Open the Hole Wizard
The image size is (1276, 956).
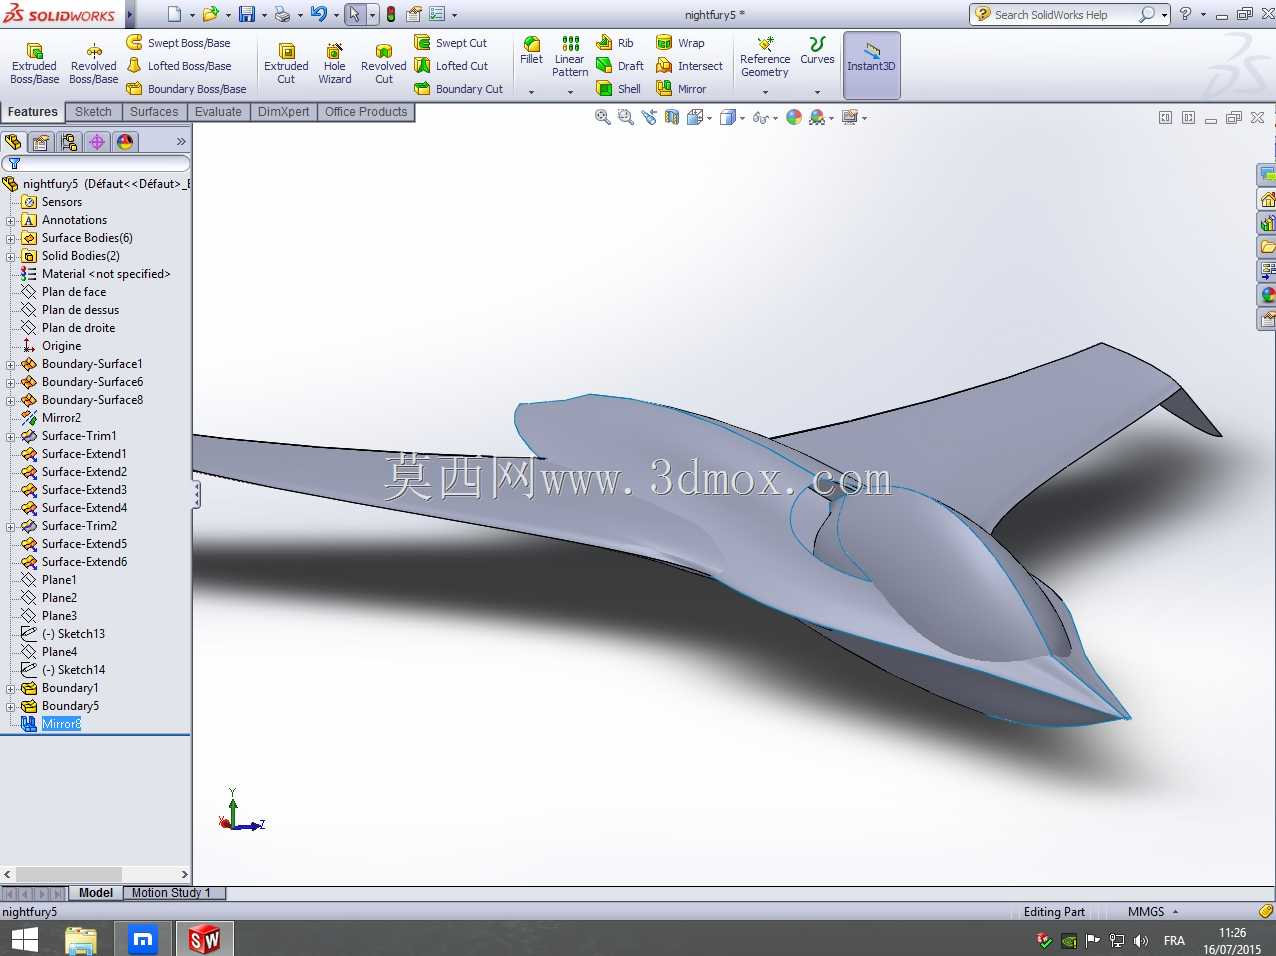coord(335,64)
